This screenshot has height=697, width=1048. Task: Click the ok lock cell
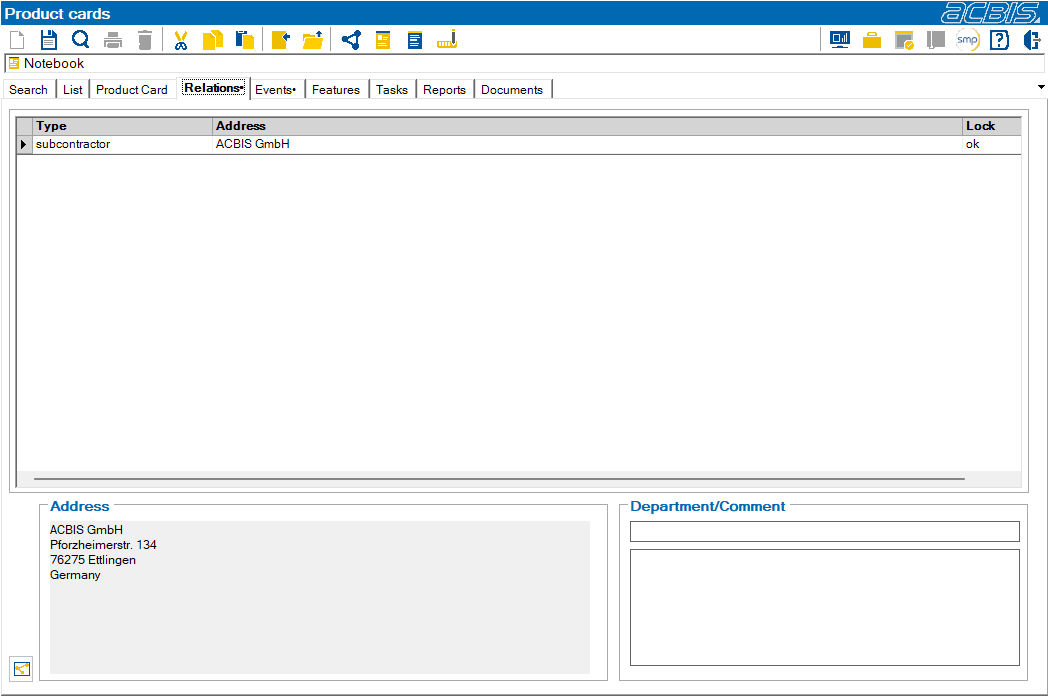tap(992, 144)
